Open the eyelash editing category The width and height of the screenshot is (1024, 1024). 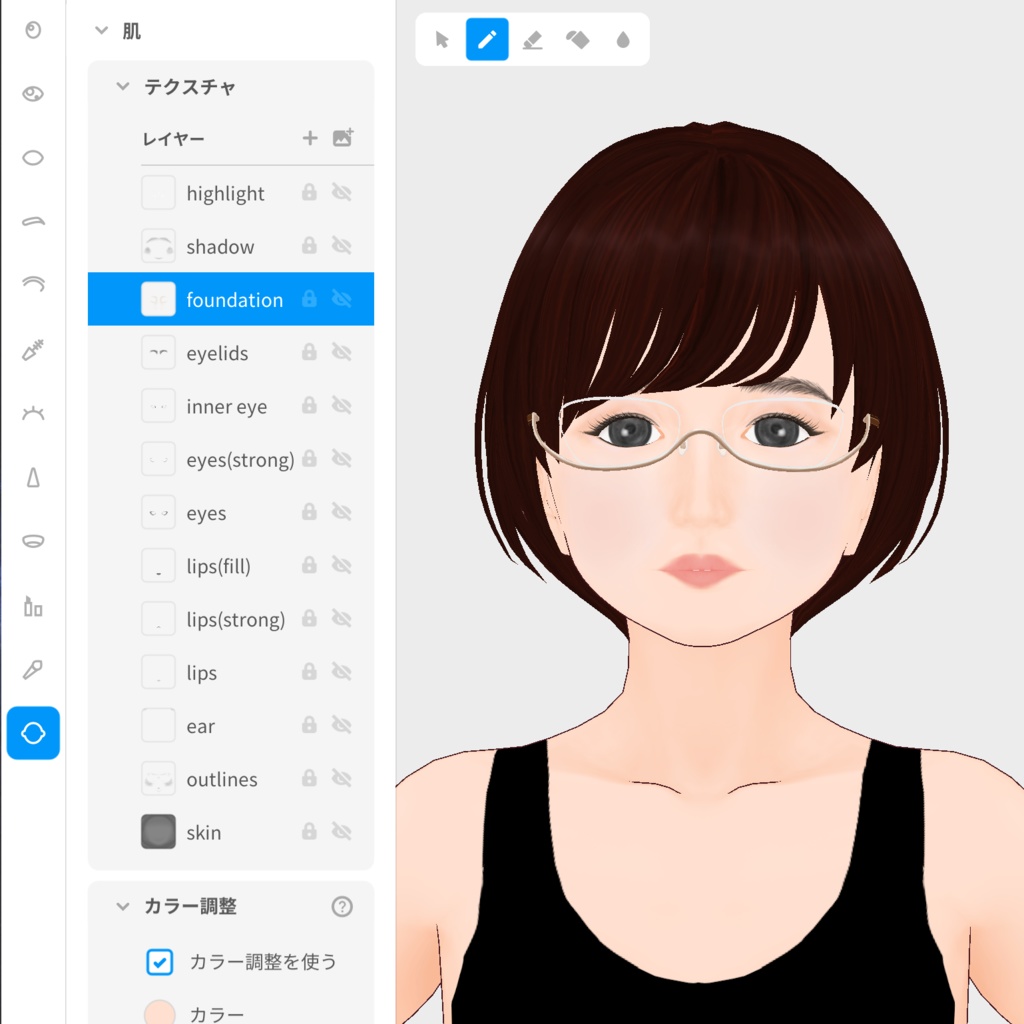tap(33, 412)
